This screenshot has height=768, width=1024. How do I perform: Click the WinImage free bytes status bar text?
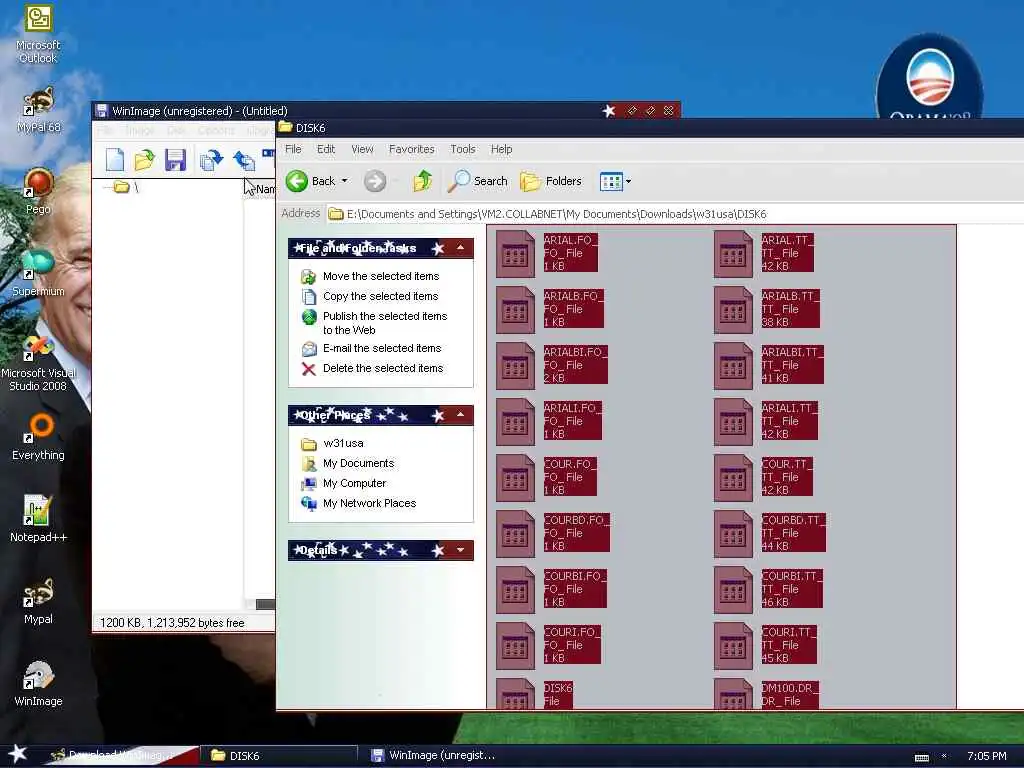pyautogui.click(x=172, y=623)
